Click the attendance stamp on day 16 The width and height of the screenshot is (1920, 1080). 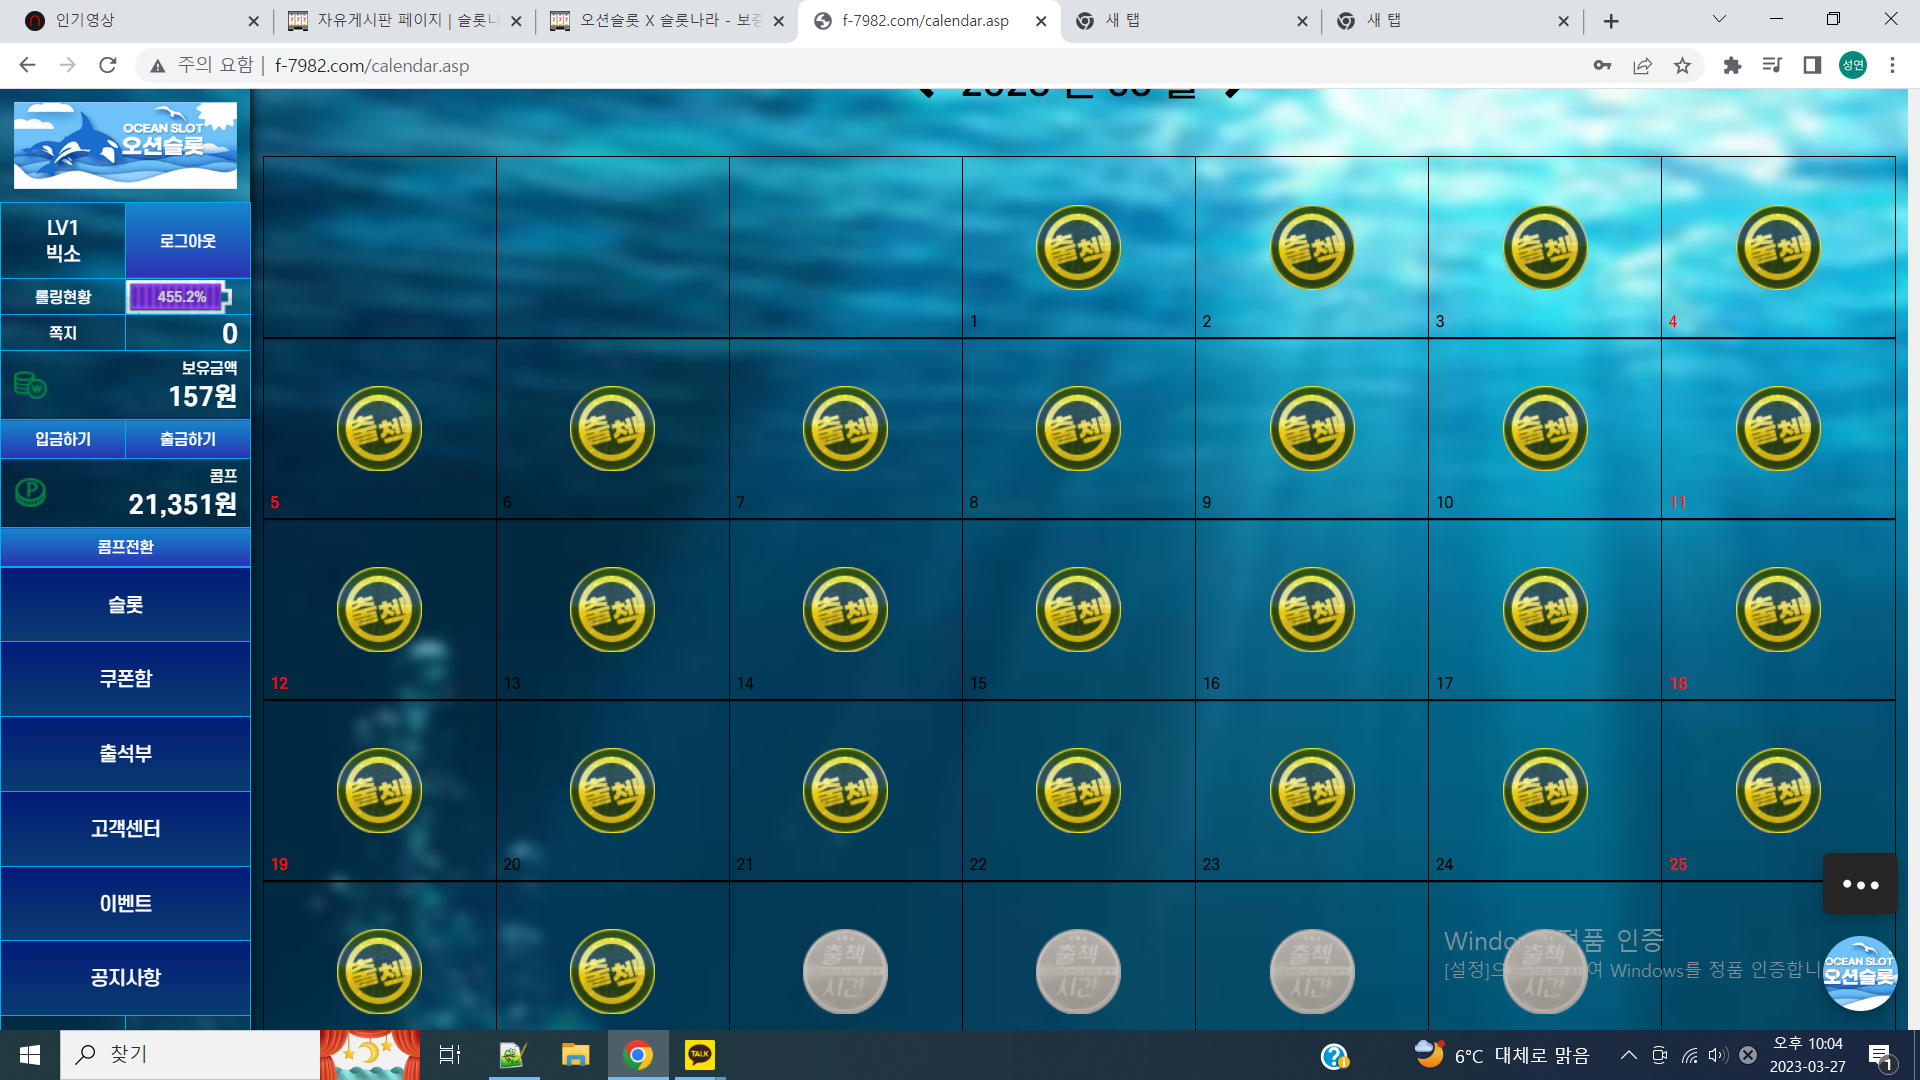[1312, 609]
